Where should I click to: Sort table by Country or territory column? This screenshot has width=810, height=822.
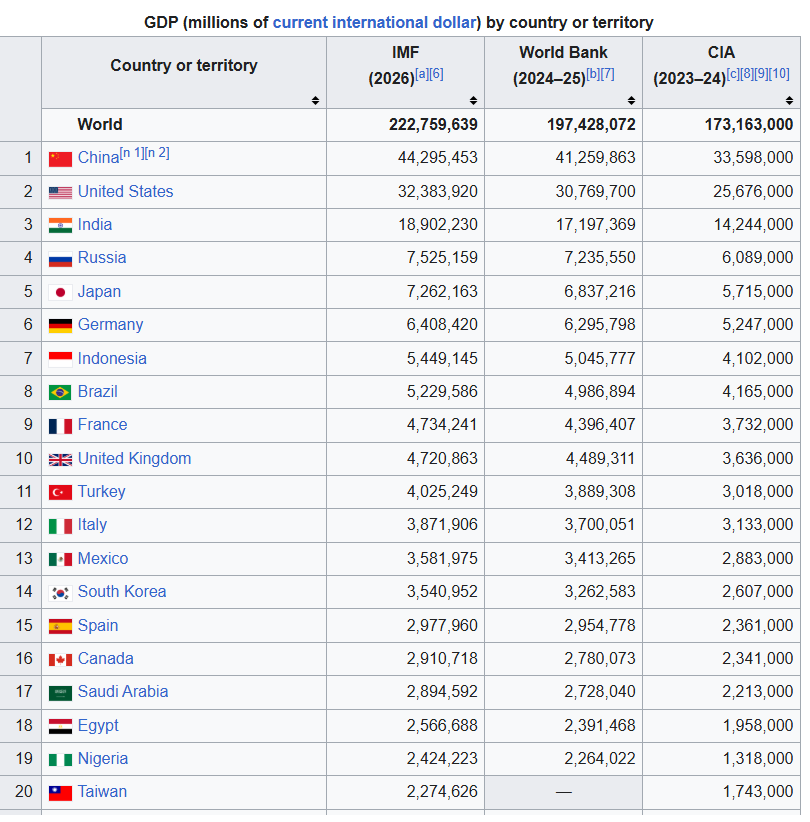(315, 100)
